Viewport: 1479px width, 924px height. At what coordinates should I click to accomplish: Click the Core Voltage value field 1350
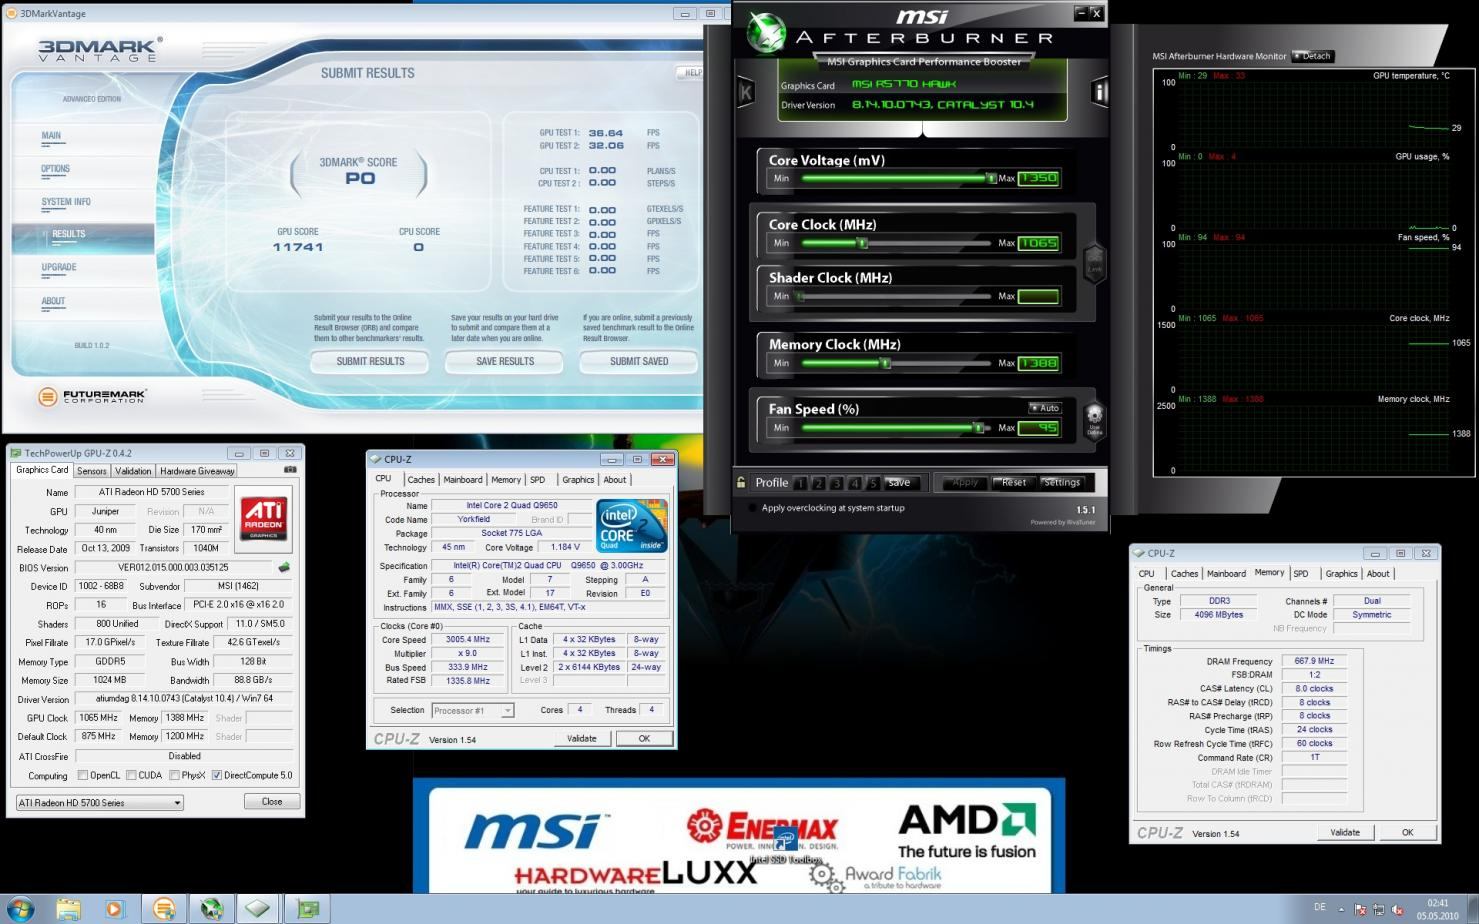[x=1039, y=178]
